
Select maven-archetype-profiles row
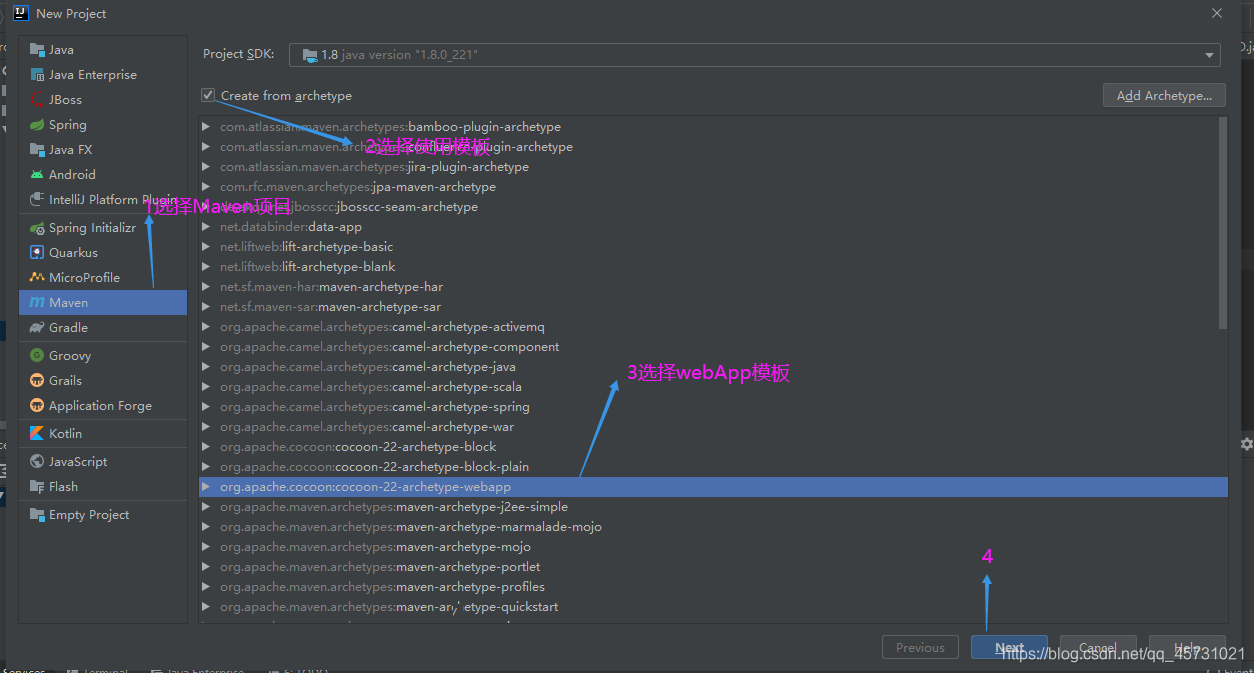coord(713,587)
